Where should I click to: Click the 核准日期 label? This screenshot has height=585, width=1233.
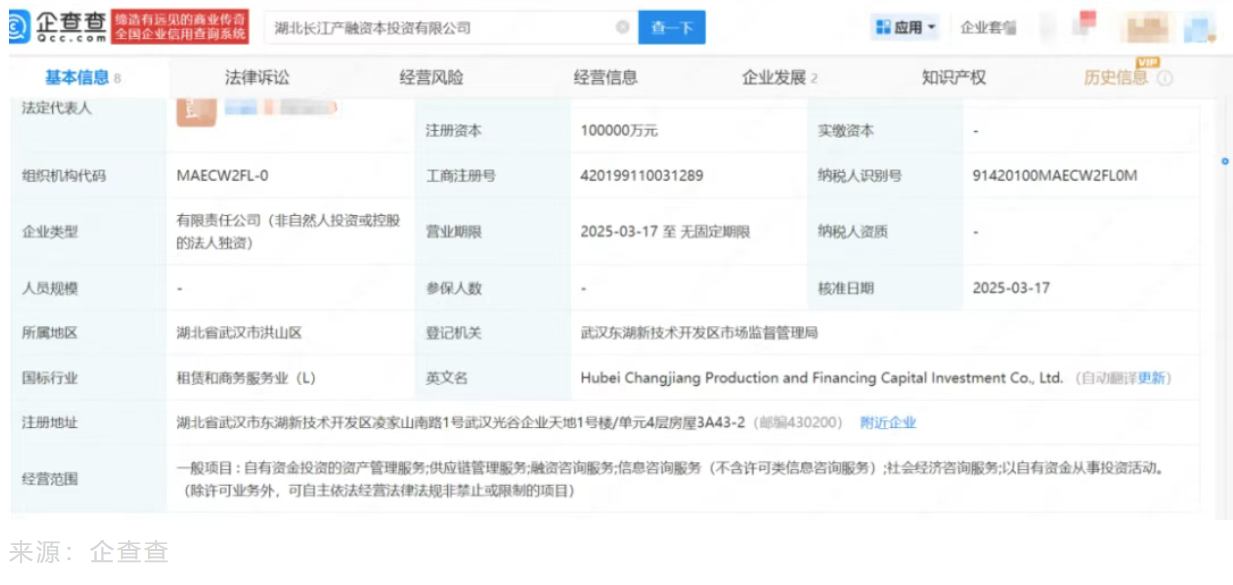point(846,288)
